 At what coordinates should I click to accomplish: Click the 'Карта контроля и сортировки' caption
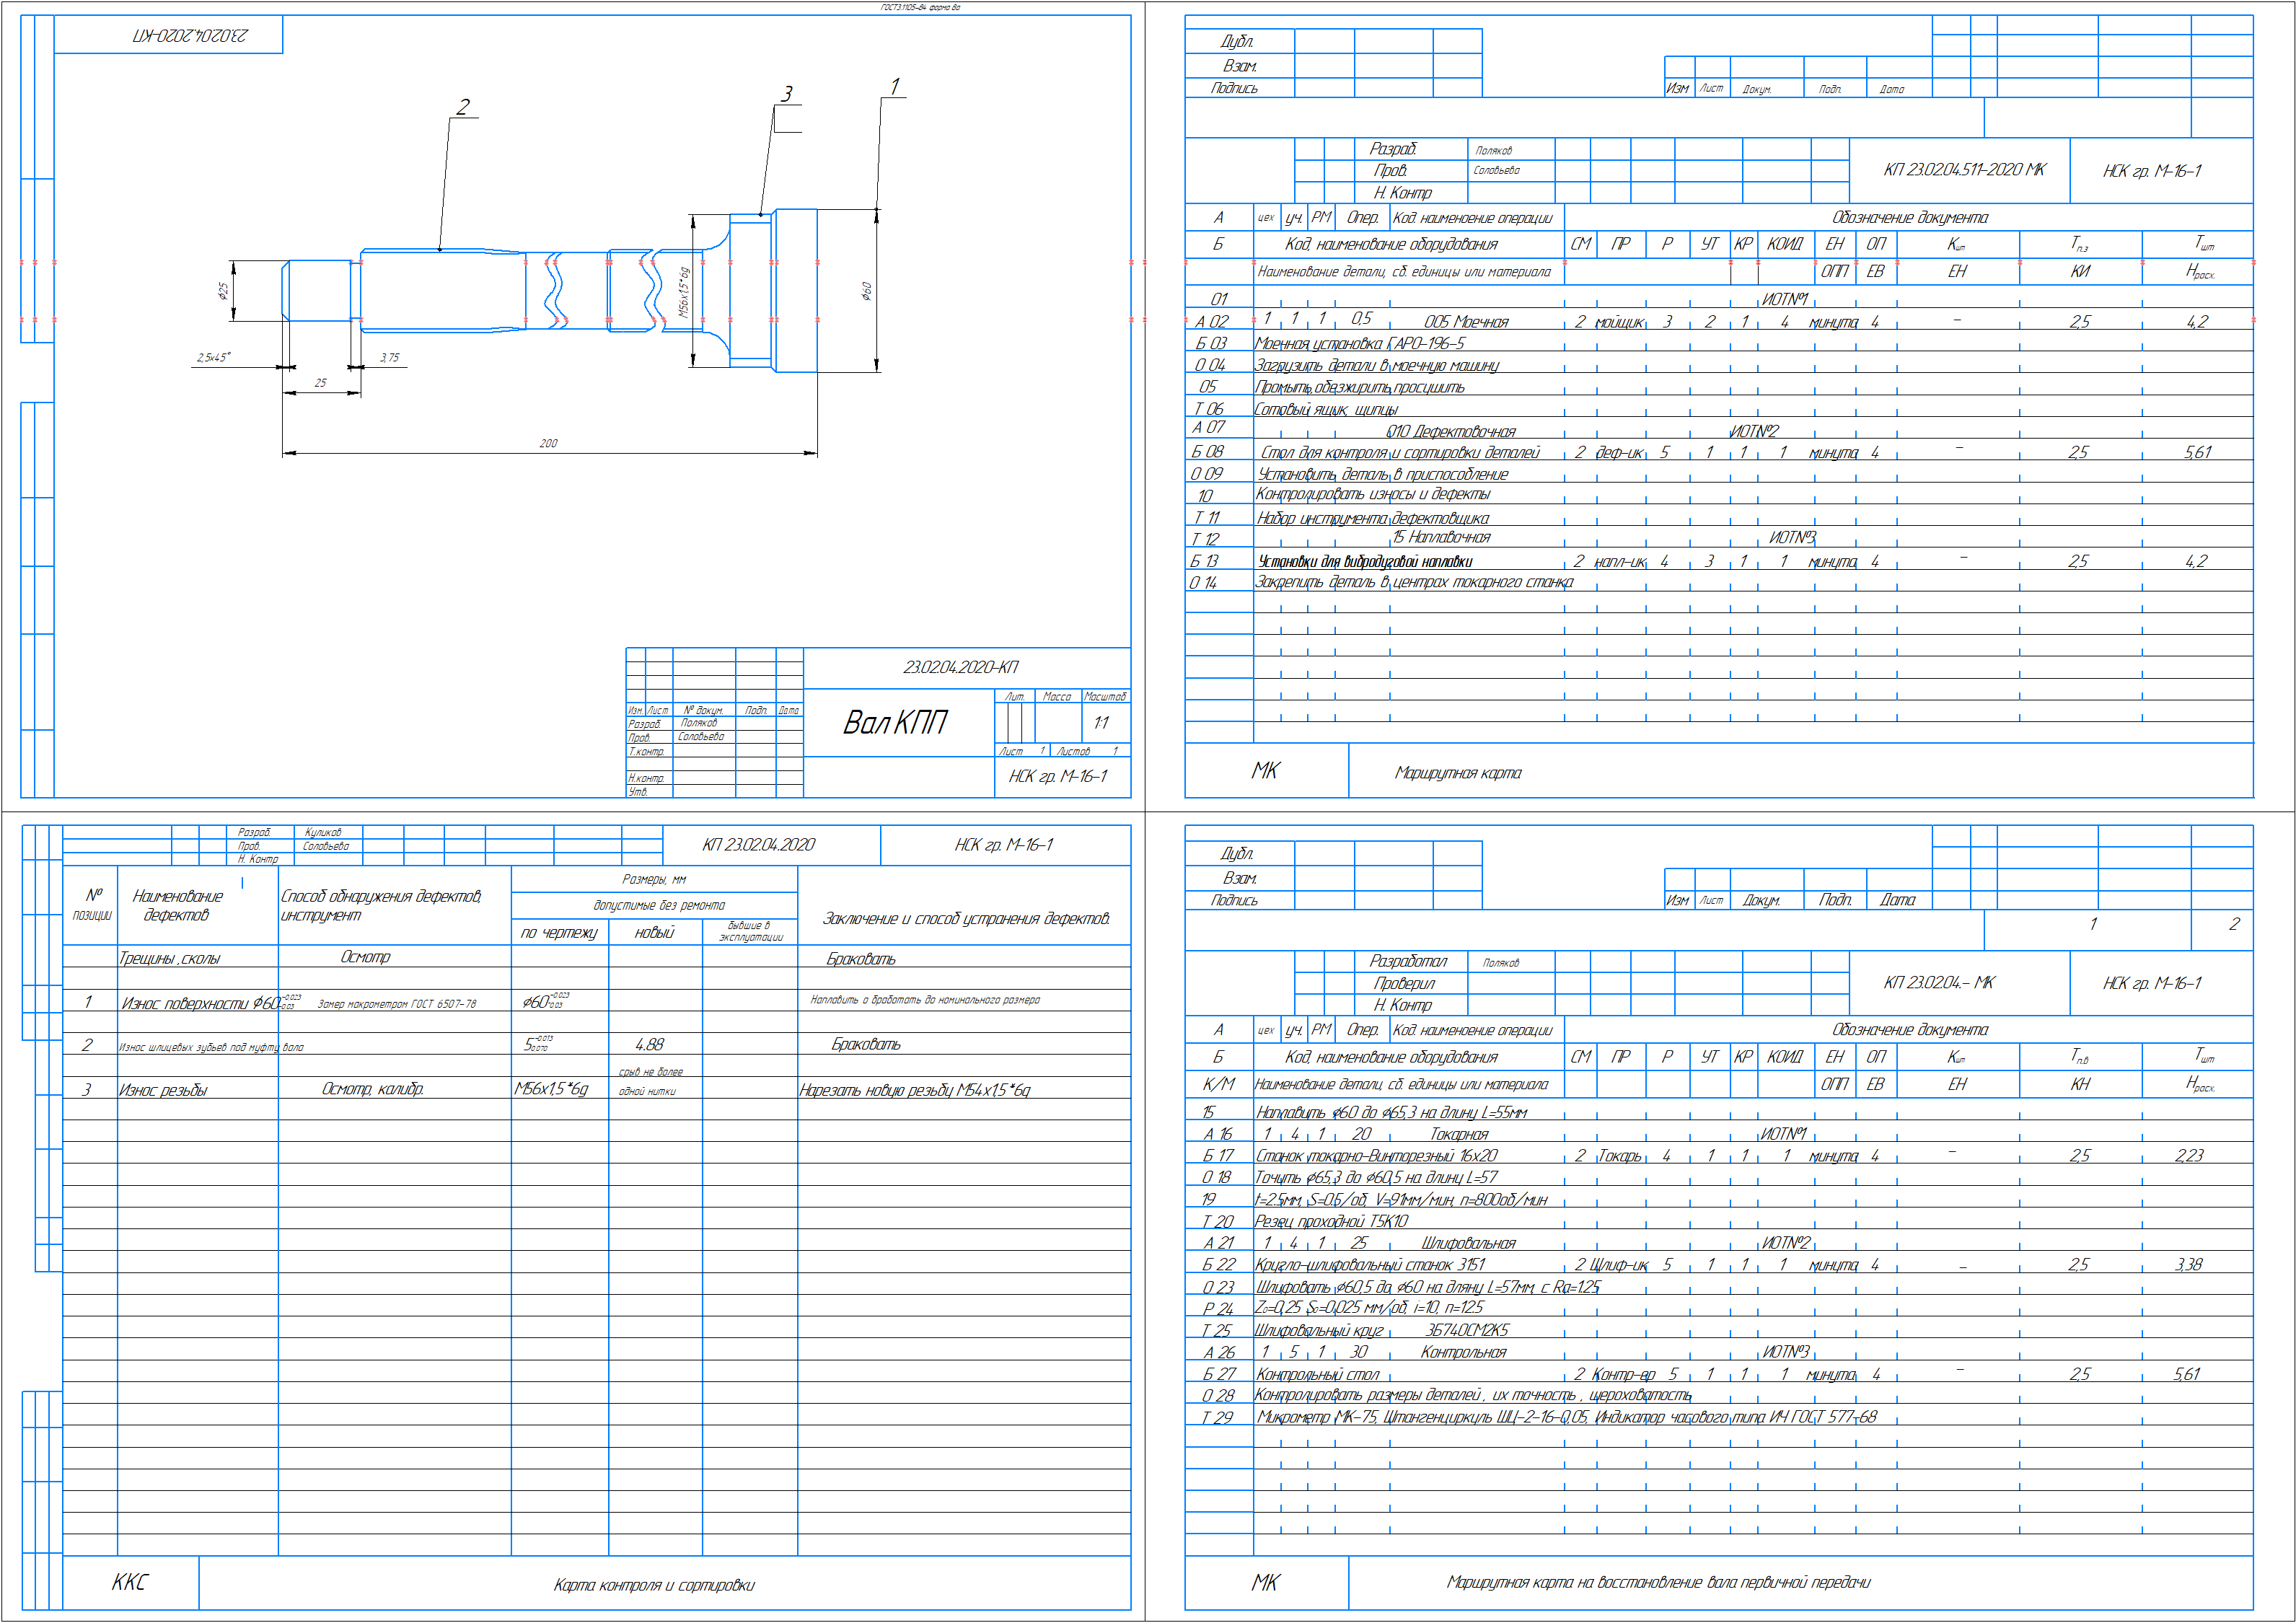654,1585
